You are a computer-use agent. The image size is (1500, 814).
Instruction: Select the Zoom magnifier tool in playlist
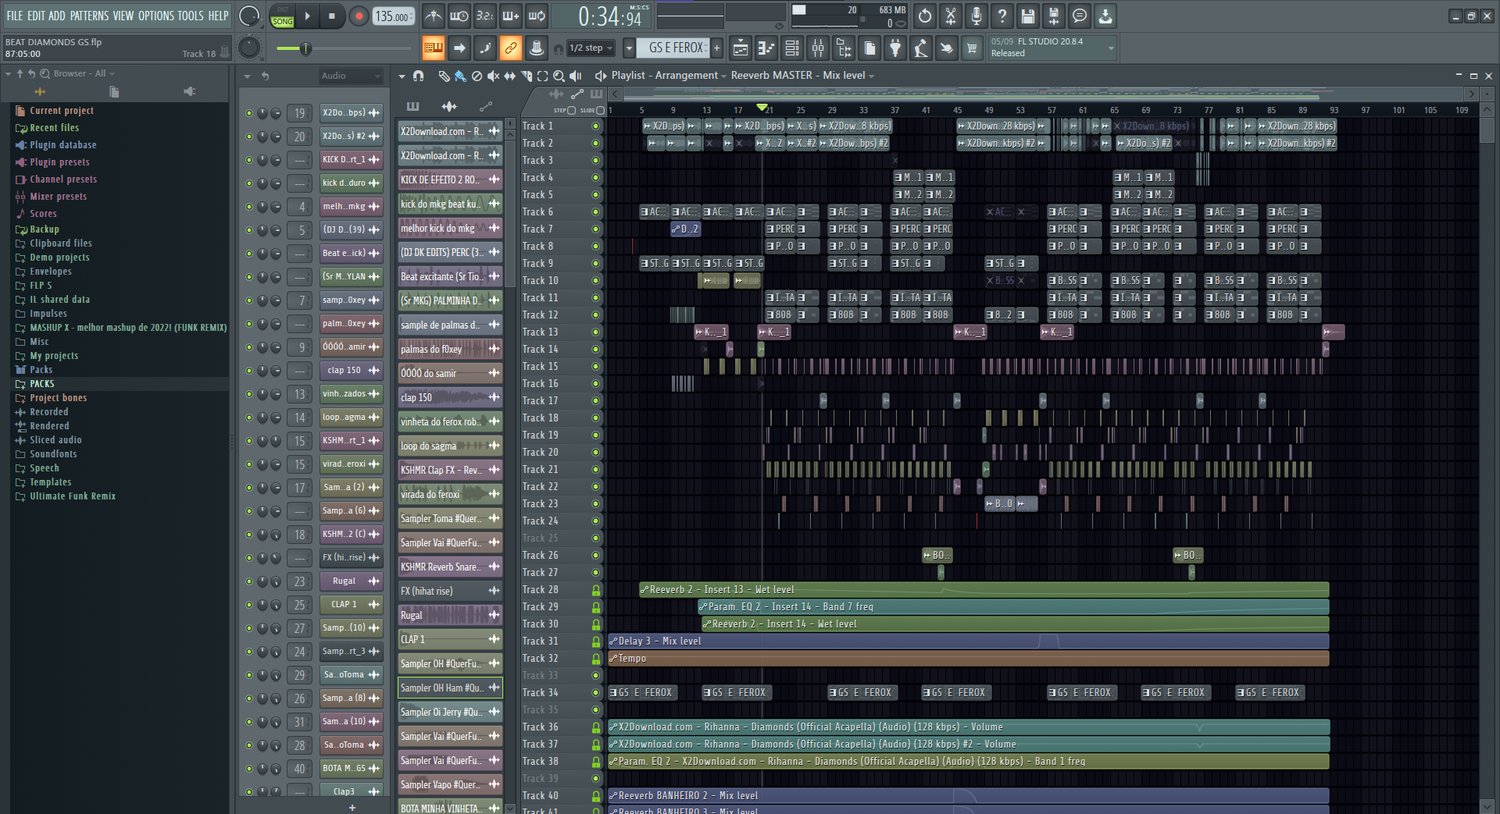(559, 76)
